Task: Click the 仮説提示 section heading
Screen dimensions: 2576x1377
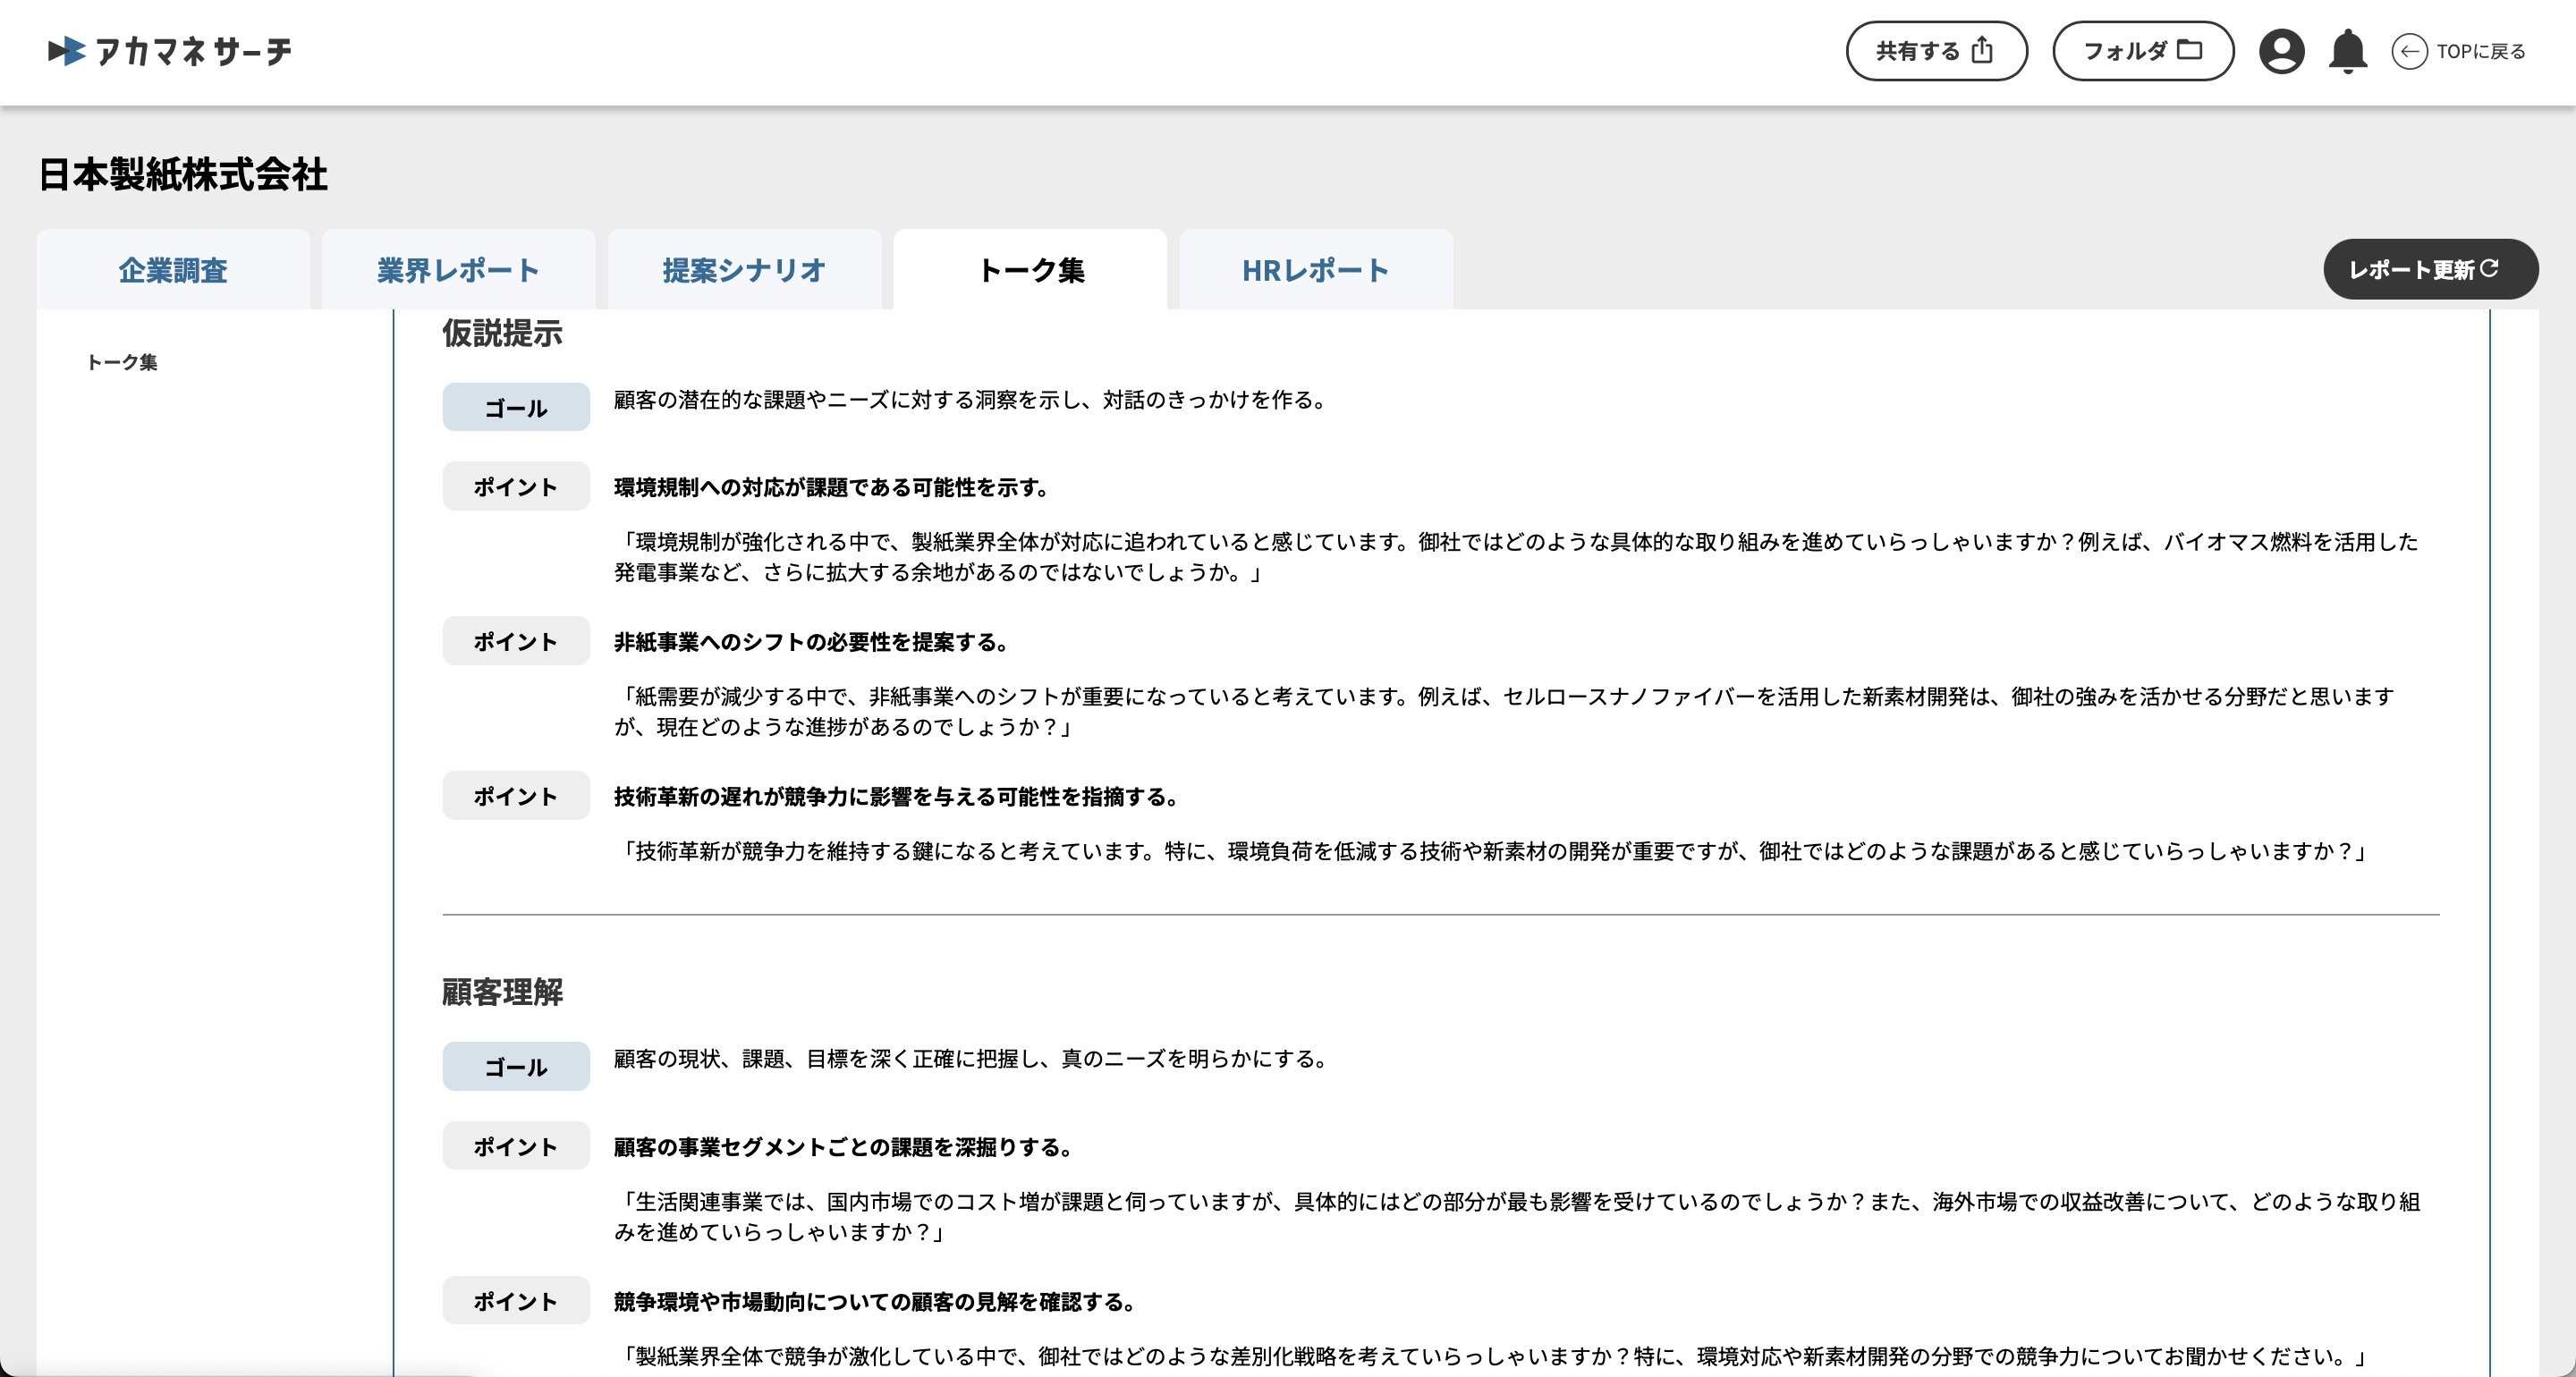Action: click(x=502, y=333)
